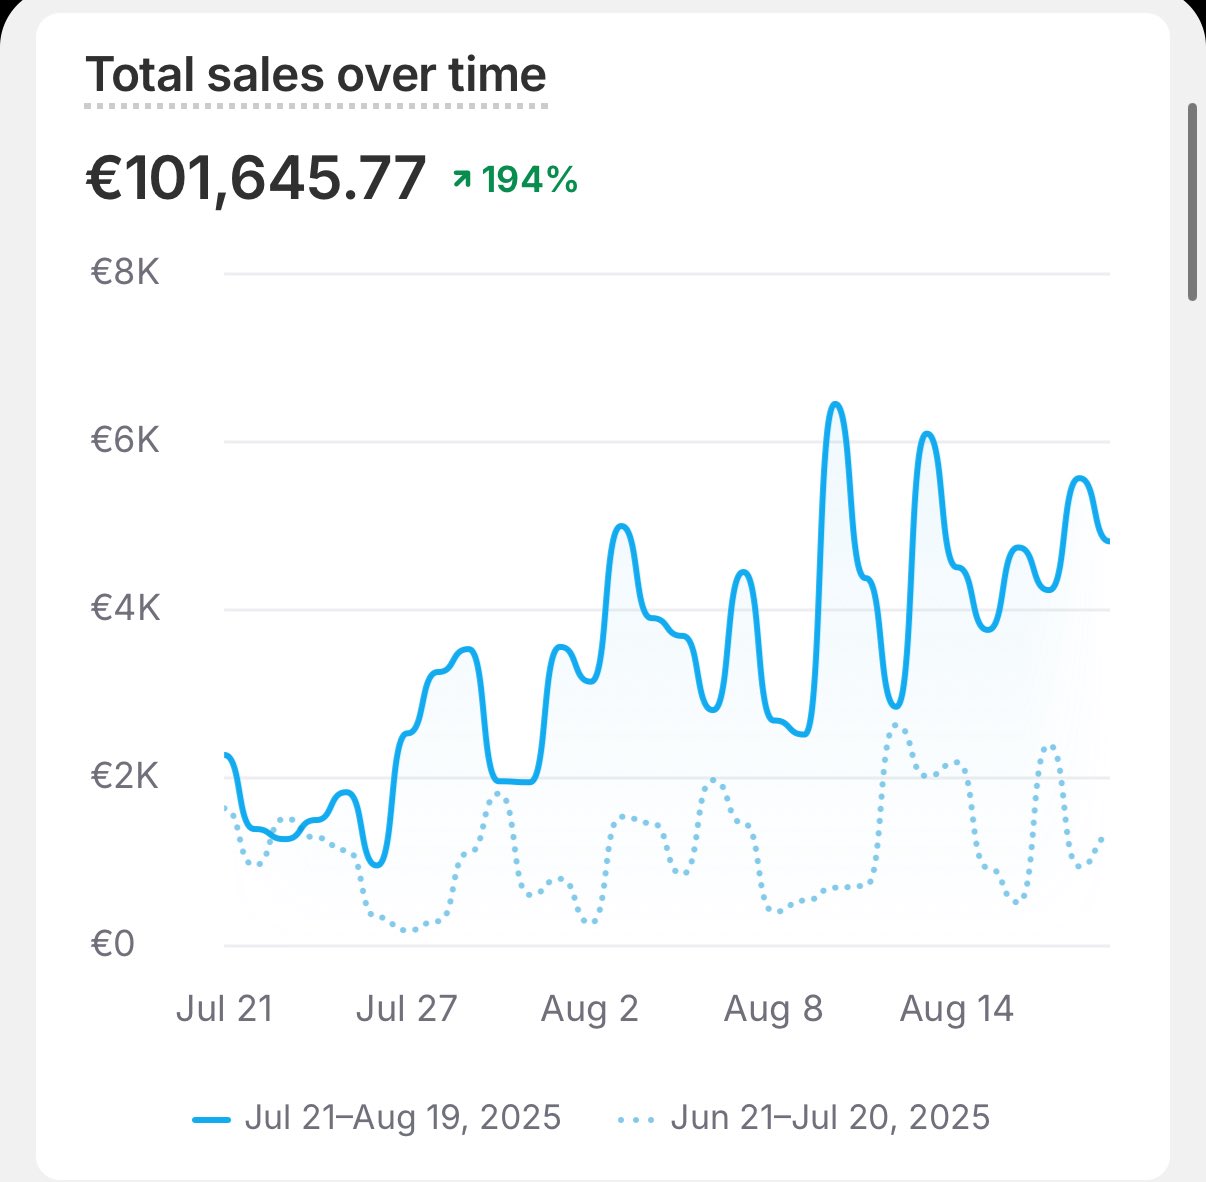
Task: Click the Jul 27 x-axis label
Action: pyautogui.click(x=406, y=1009)
